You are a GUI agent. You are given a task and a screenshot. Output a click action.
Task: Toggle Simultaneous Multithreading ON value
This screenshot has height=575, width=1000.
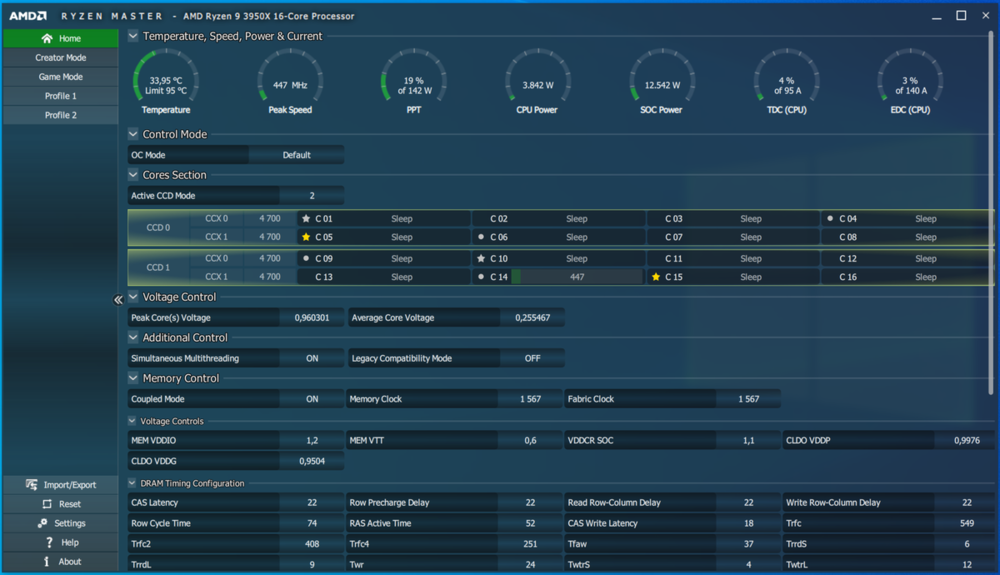pyautogui.click(x=312, y=358)
